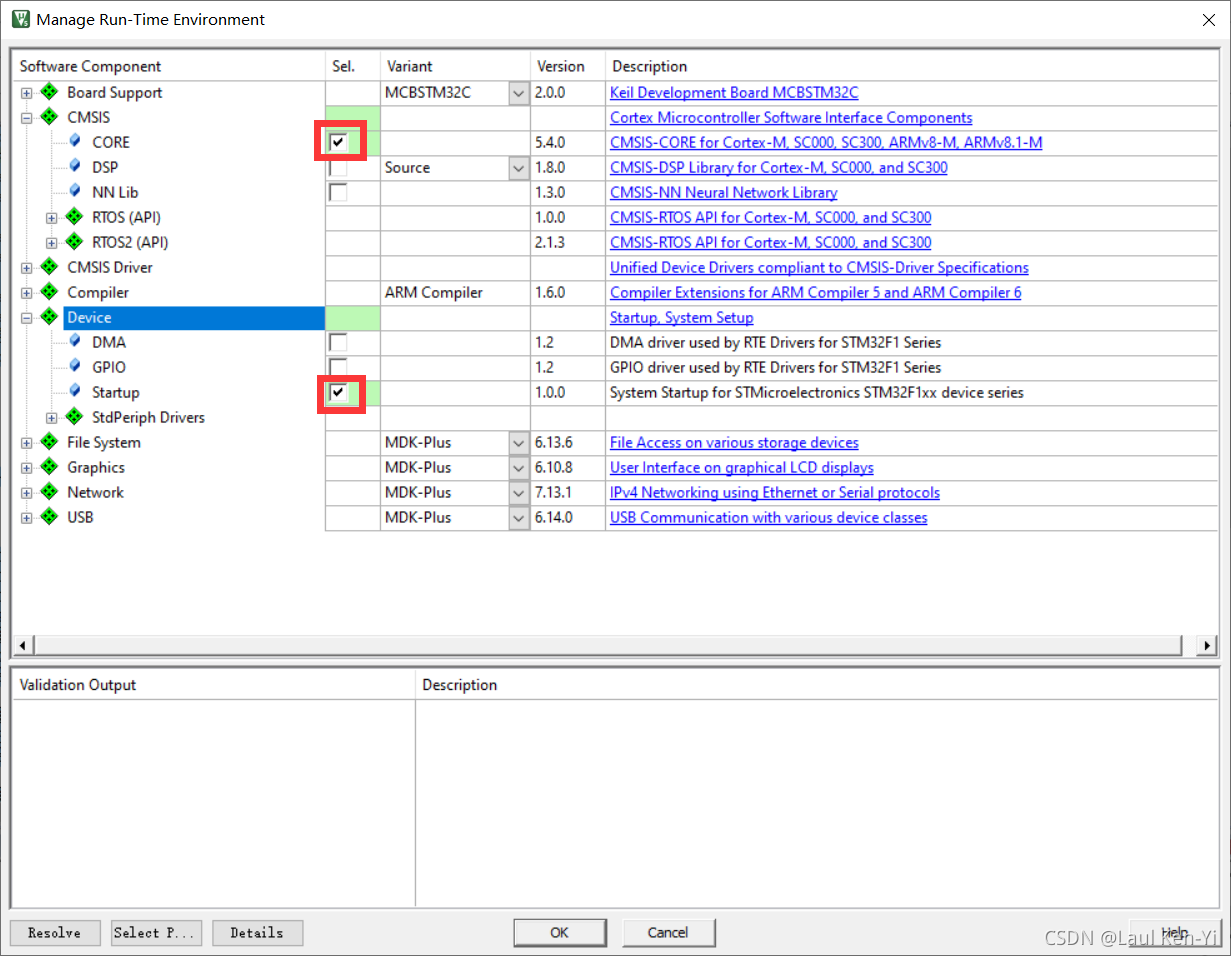Click the Software Component column header
The width and height of the screenshot is (1231, 956).
pyautogui.click(x=169, y=66)
